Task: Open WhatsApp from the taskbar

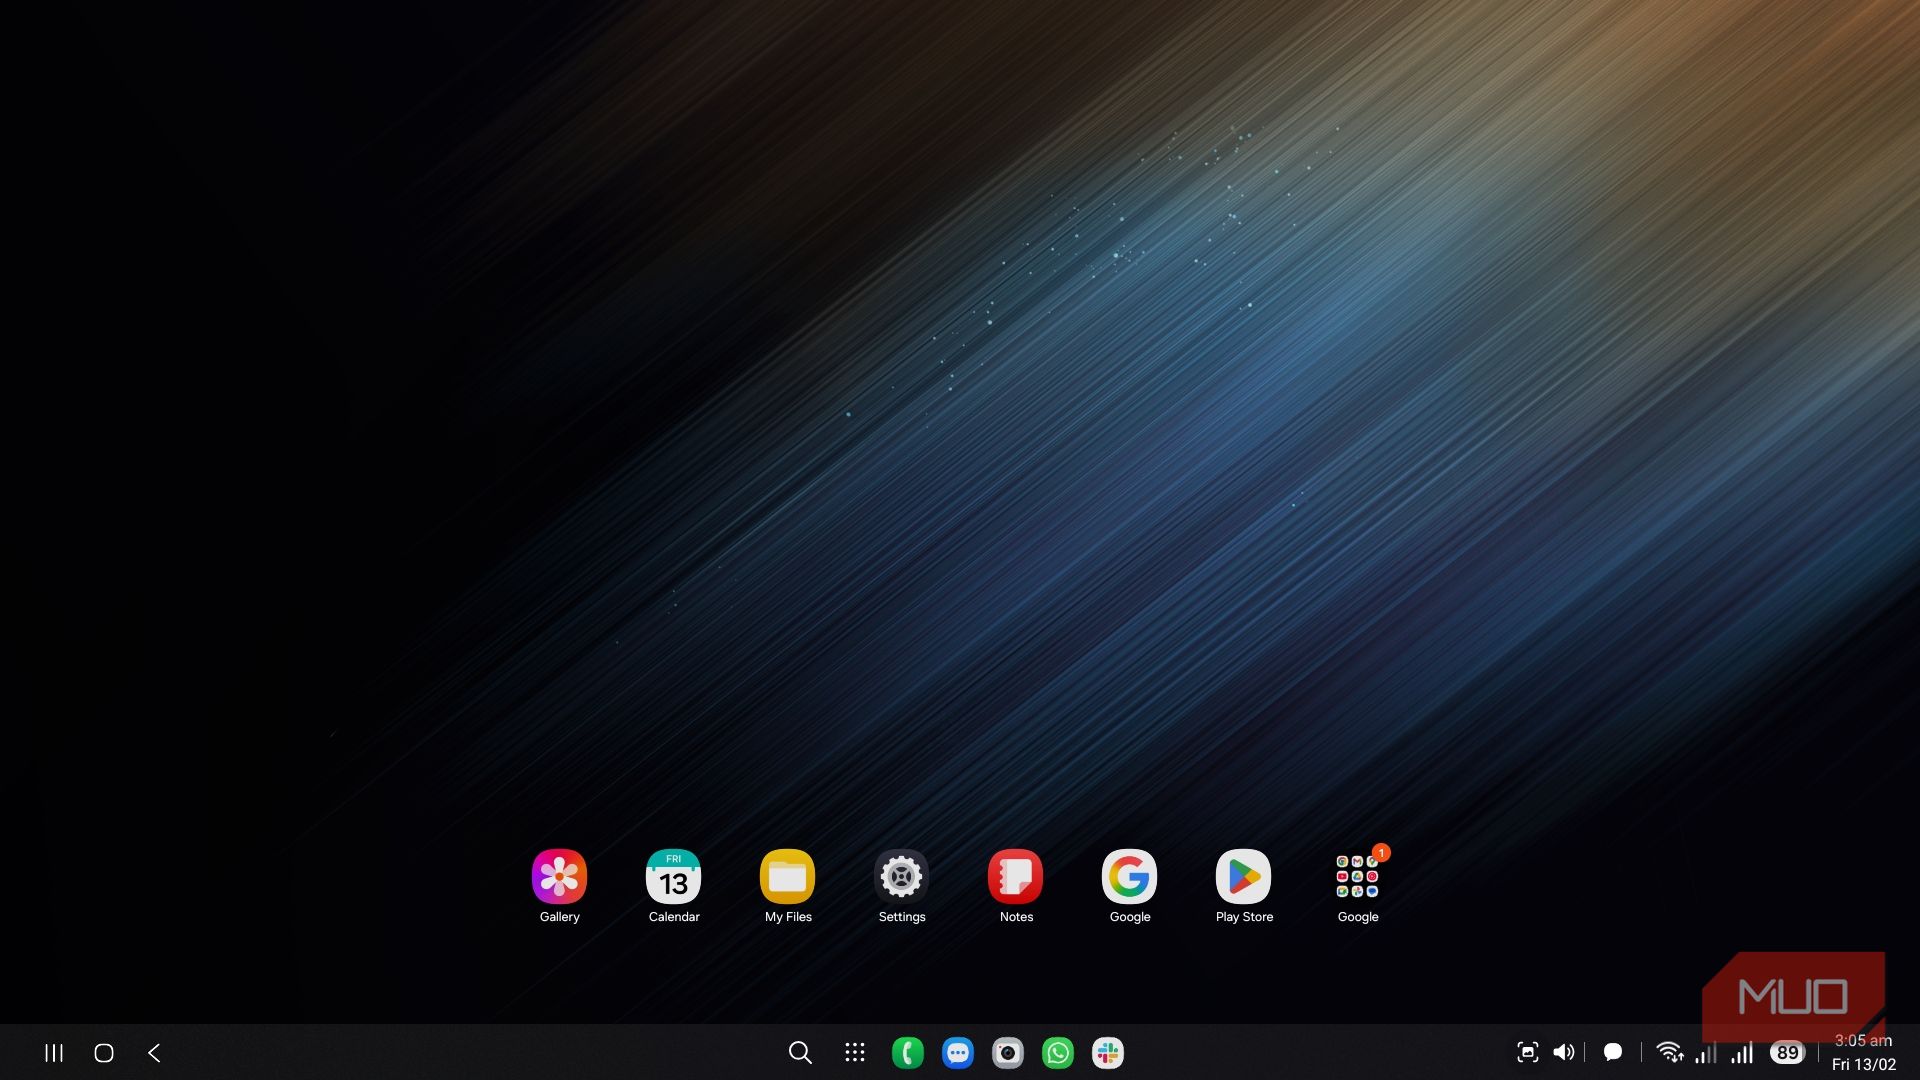Action: [x=1057, y=1053]
